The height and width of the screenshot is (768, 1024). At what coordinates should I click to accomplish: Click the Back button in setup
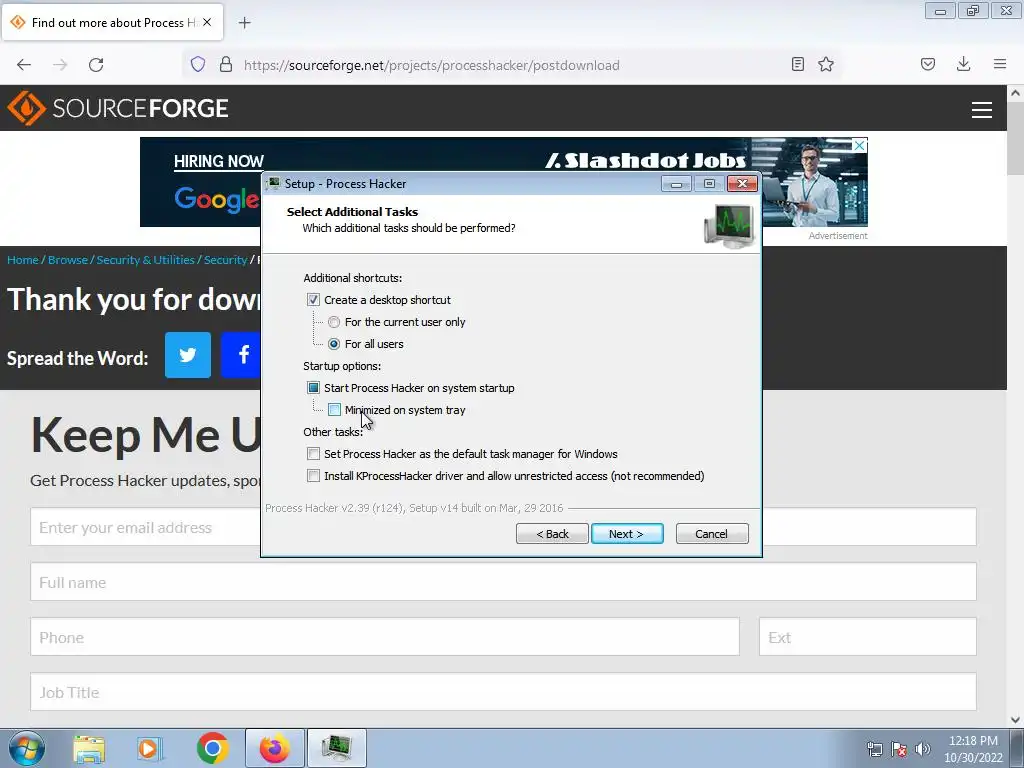point(552,534)
